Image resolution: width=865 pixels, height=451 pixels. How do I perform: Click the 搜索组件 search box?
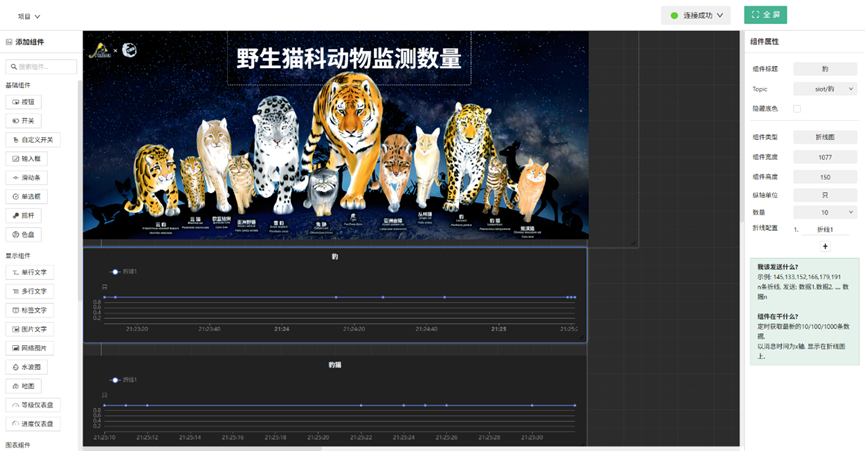point(42,67)
